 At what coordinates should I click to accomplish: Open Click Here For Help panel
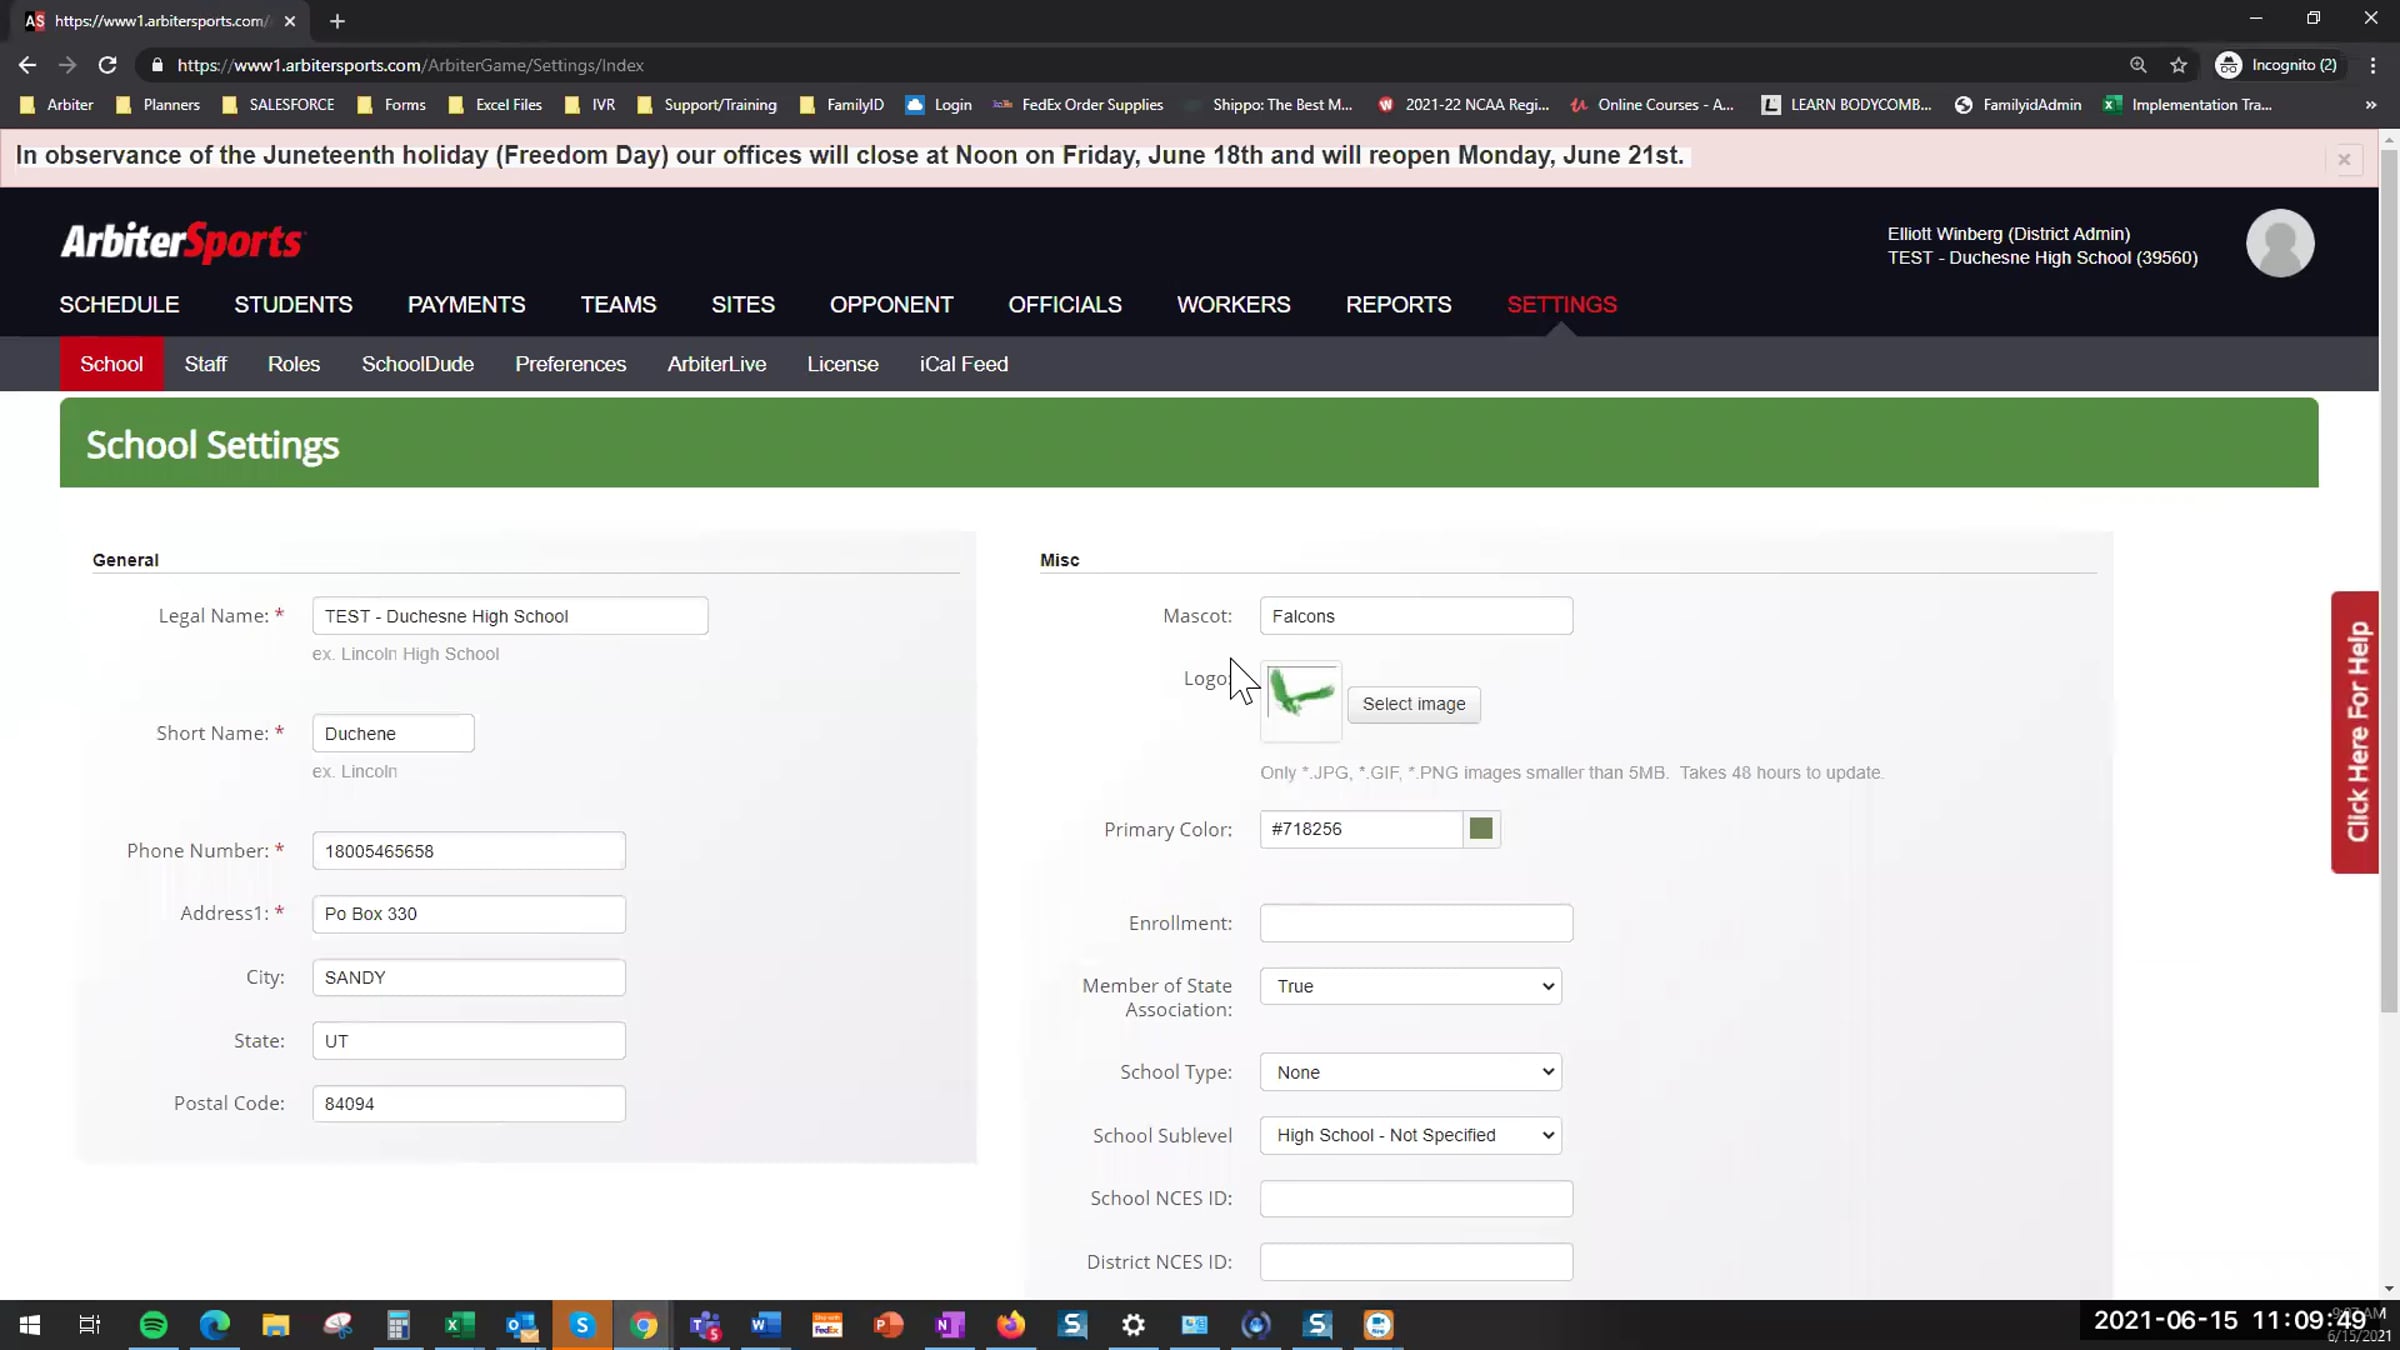click(2355, 732)
